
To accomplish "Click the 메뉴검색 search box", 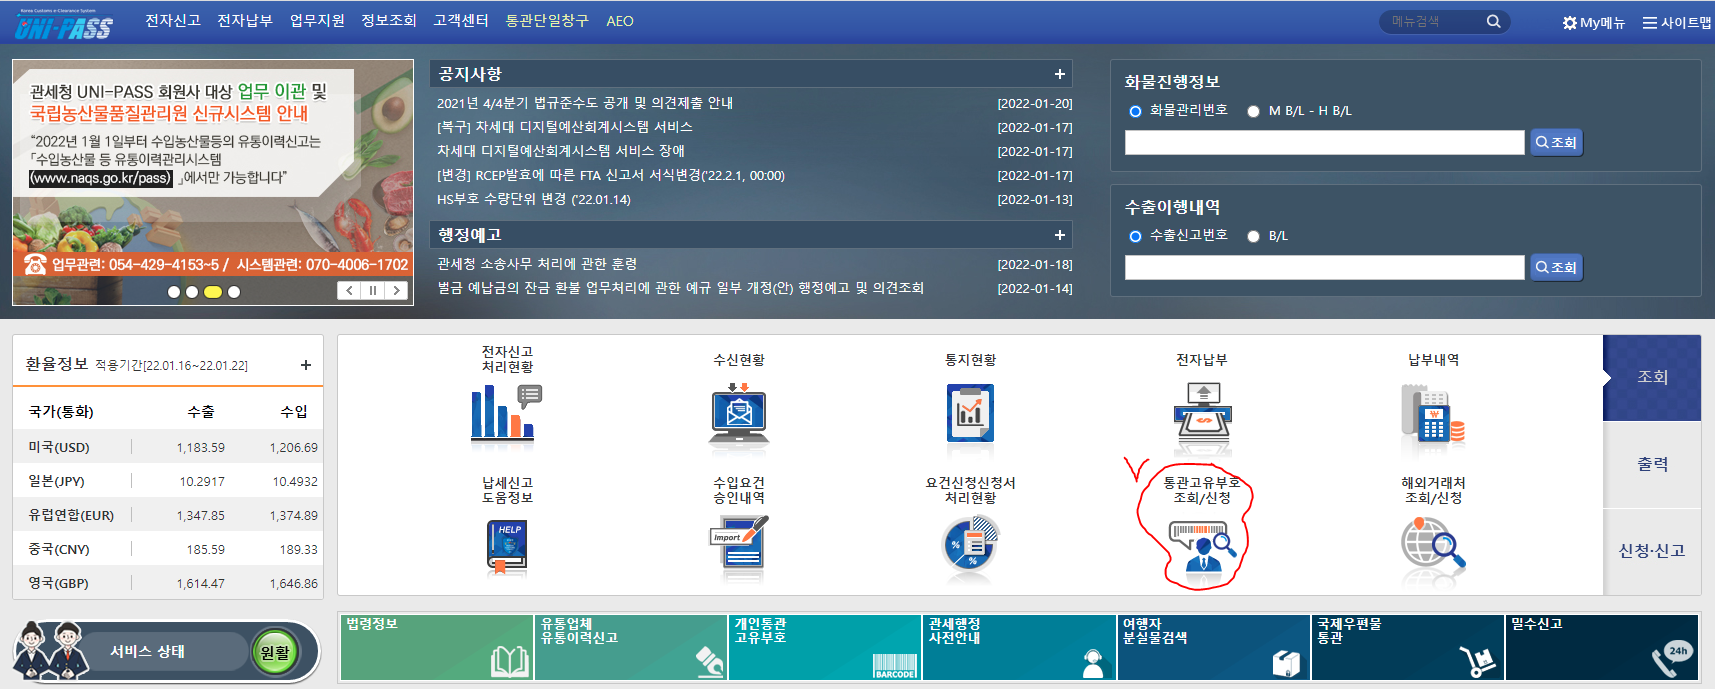I will click(x=1433, y=21).
